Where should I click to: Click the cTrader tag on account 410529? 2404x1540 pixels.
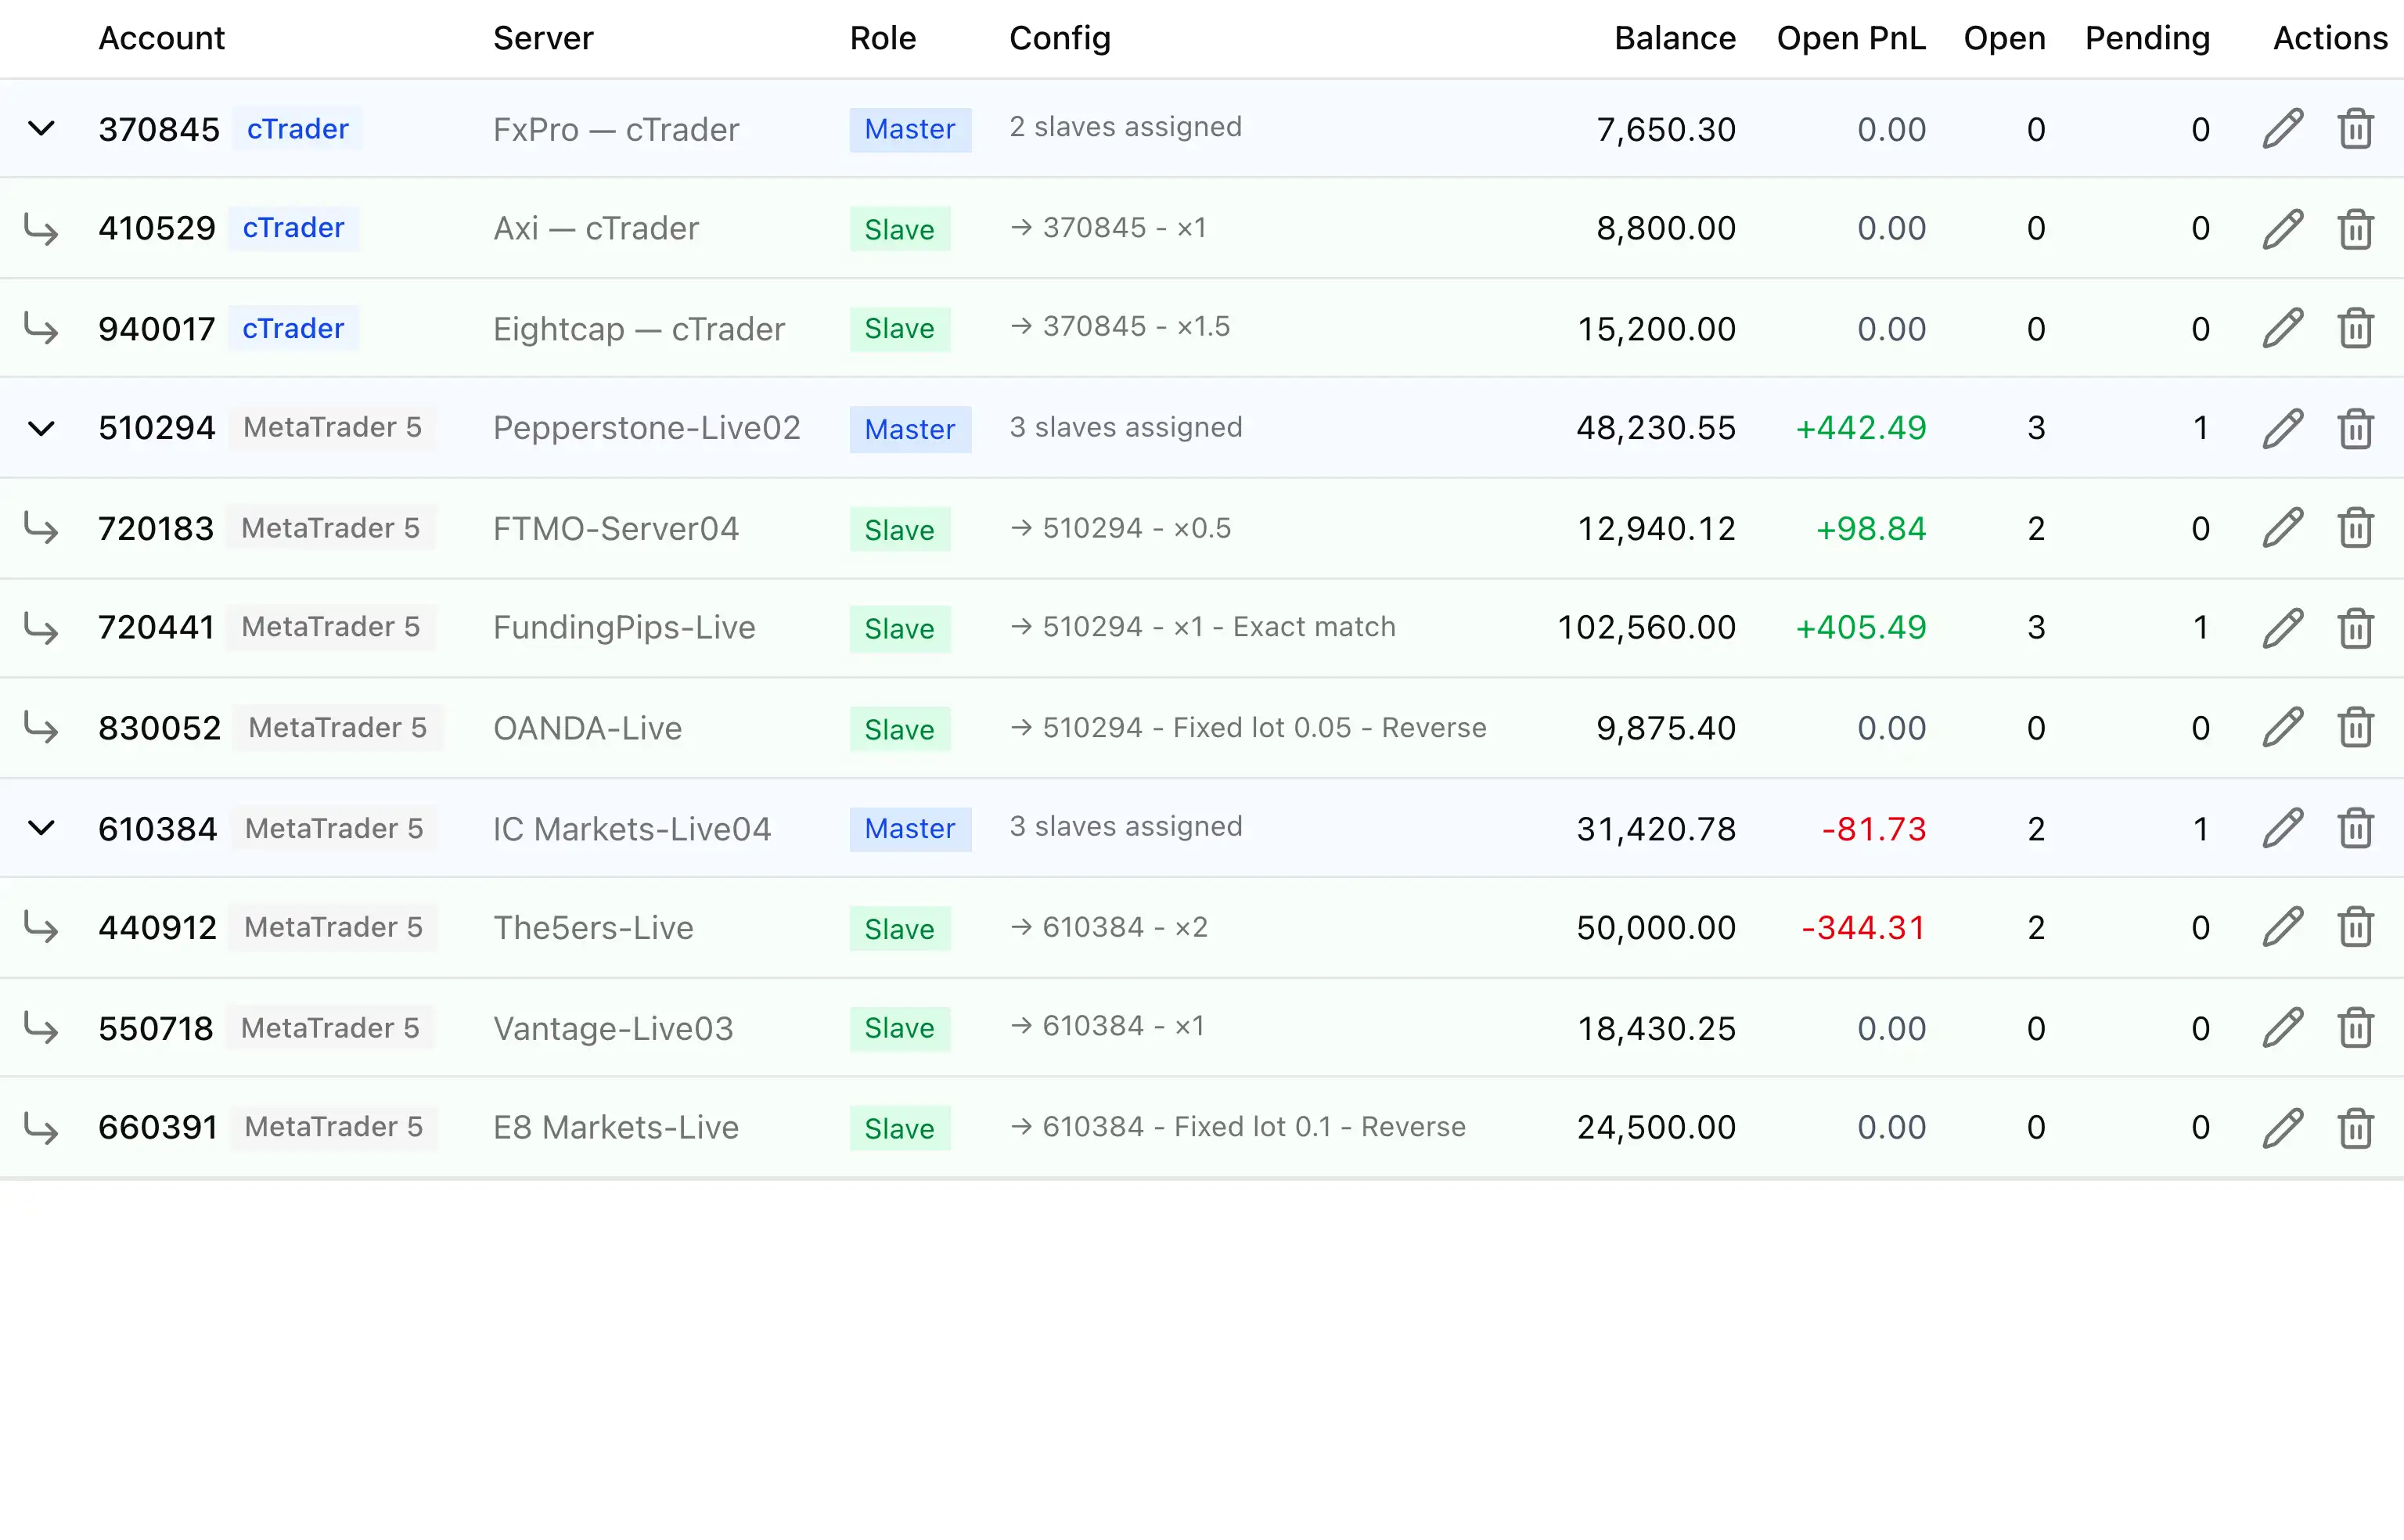coord(294,228)
